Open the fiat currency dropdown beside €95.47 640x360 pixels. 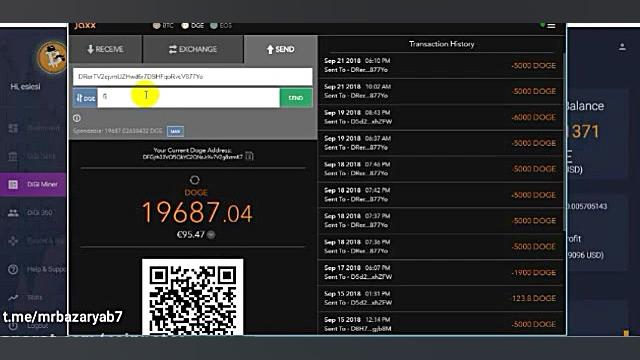(211, 235)
